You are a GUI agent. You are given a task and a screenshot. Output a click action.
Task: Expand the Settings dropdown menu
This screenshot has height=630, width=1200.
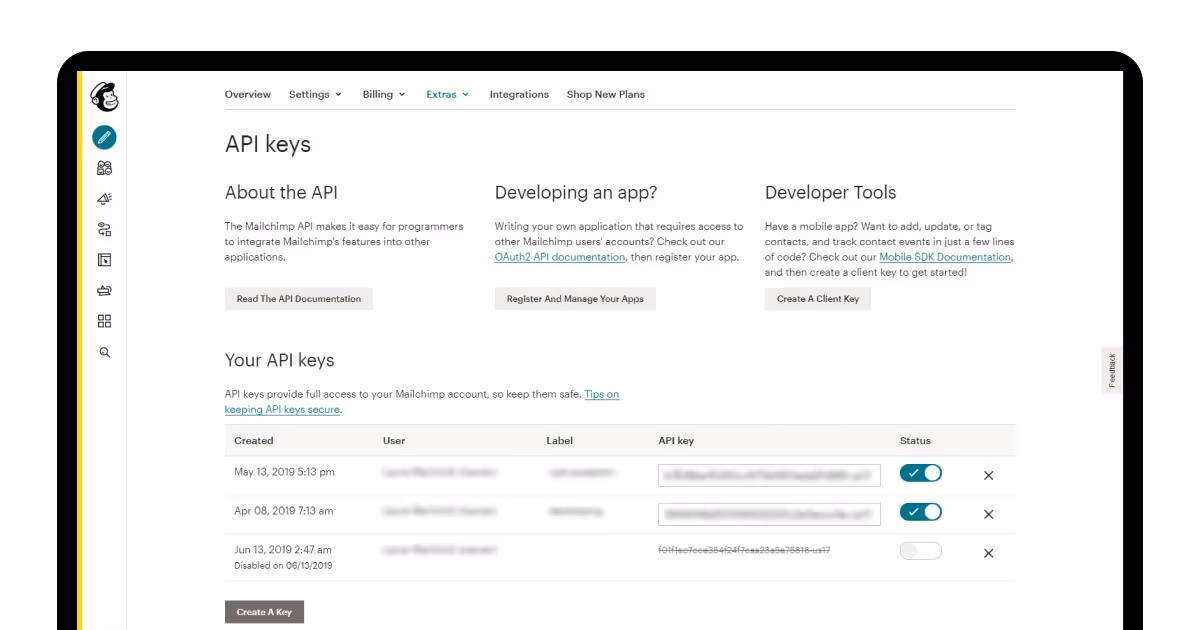pyautogui.click(x=315, y=94)
